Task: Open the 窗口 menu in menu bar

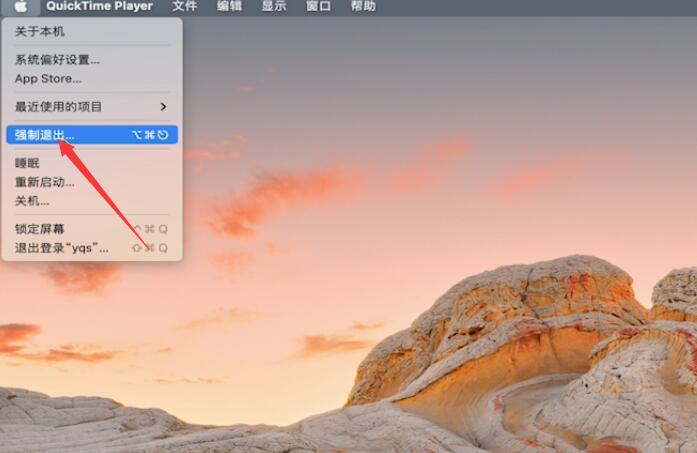Action: click(x=318, y=6)
